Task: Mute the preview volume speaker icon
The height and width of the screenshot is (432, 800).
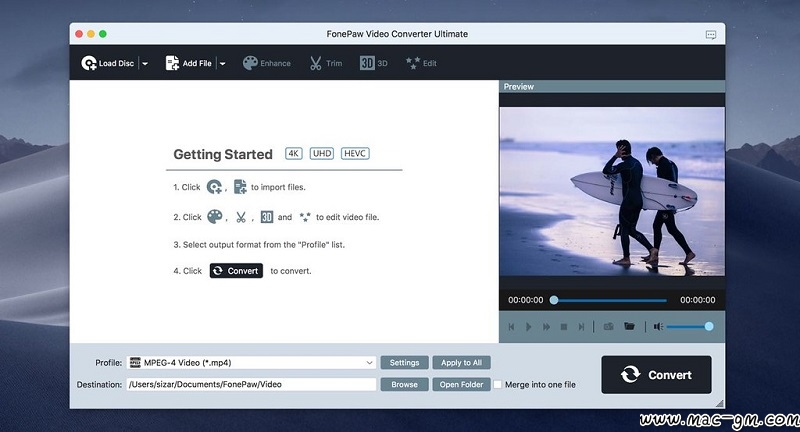Action: tap(659, 326)
